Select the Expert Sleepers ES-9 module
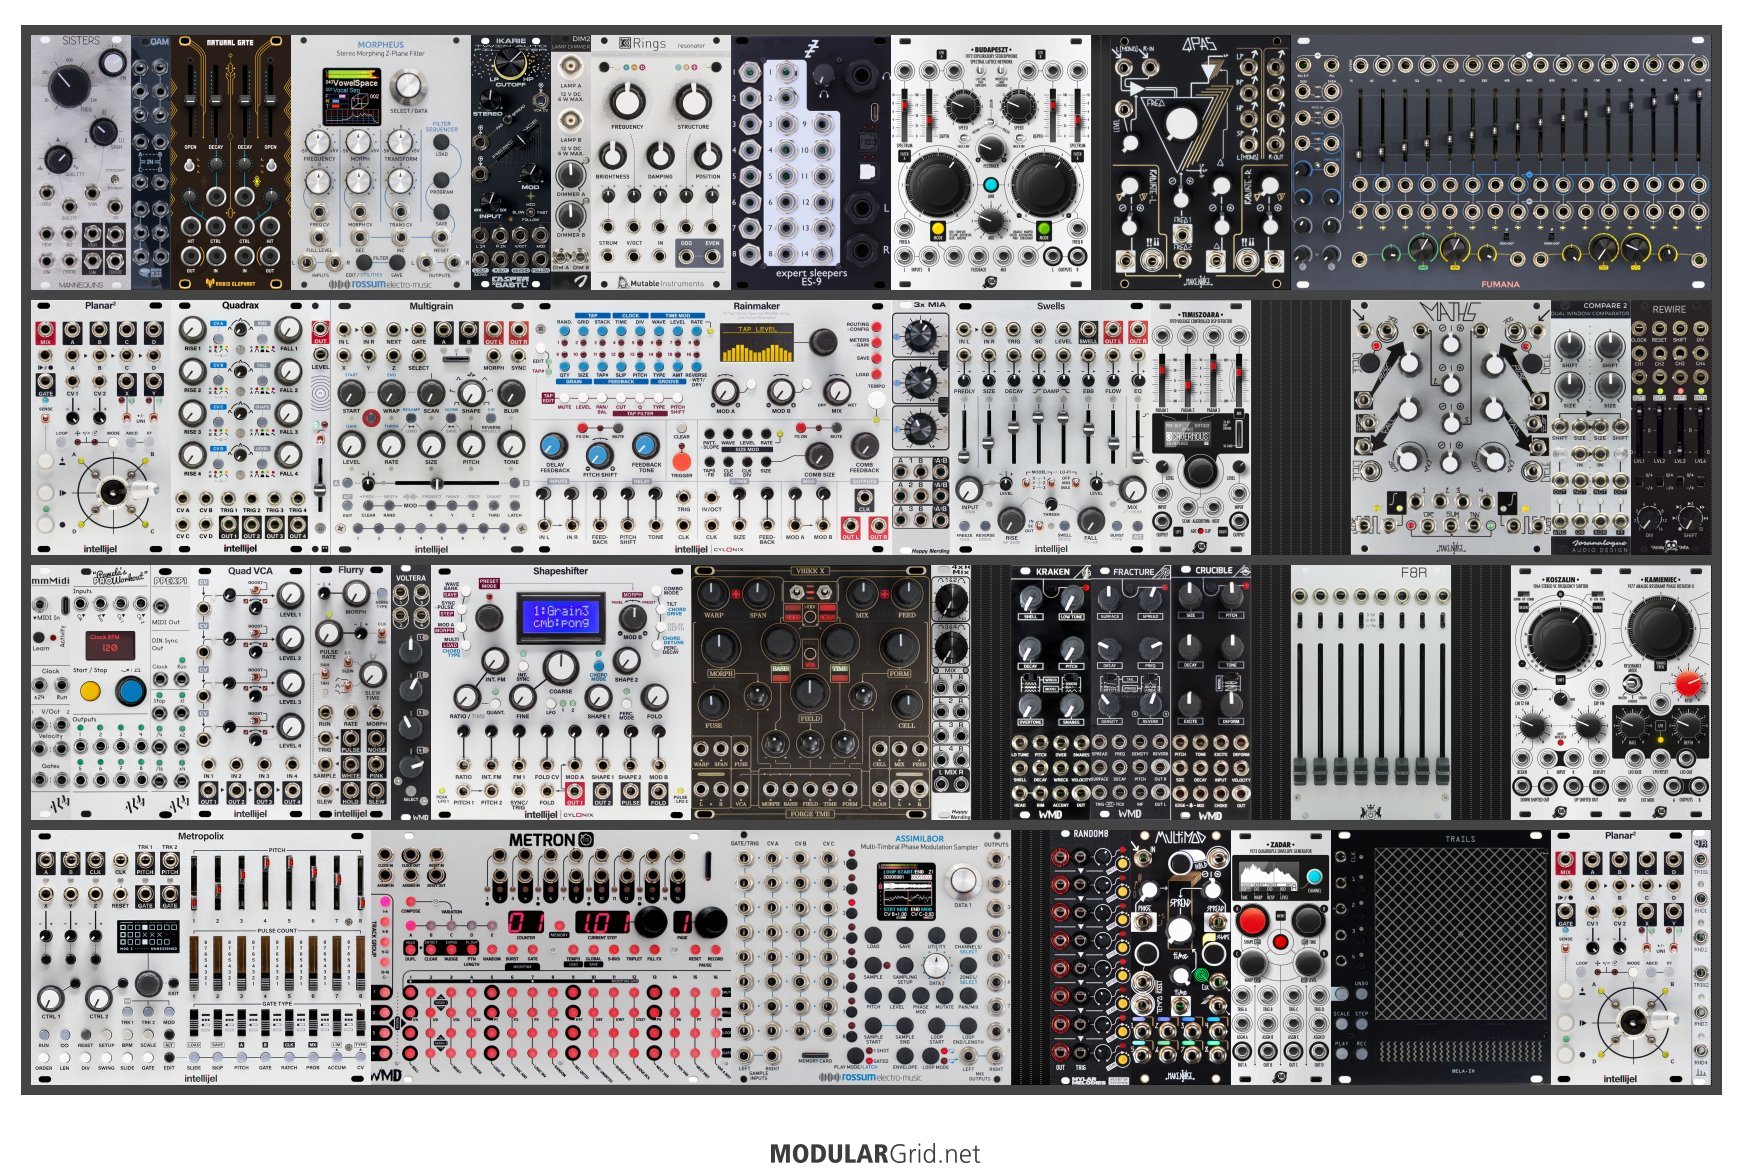This screenshot has height=1175, width=1752. coord(811,162)
